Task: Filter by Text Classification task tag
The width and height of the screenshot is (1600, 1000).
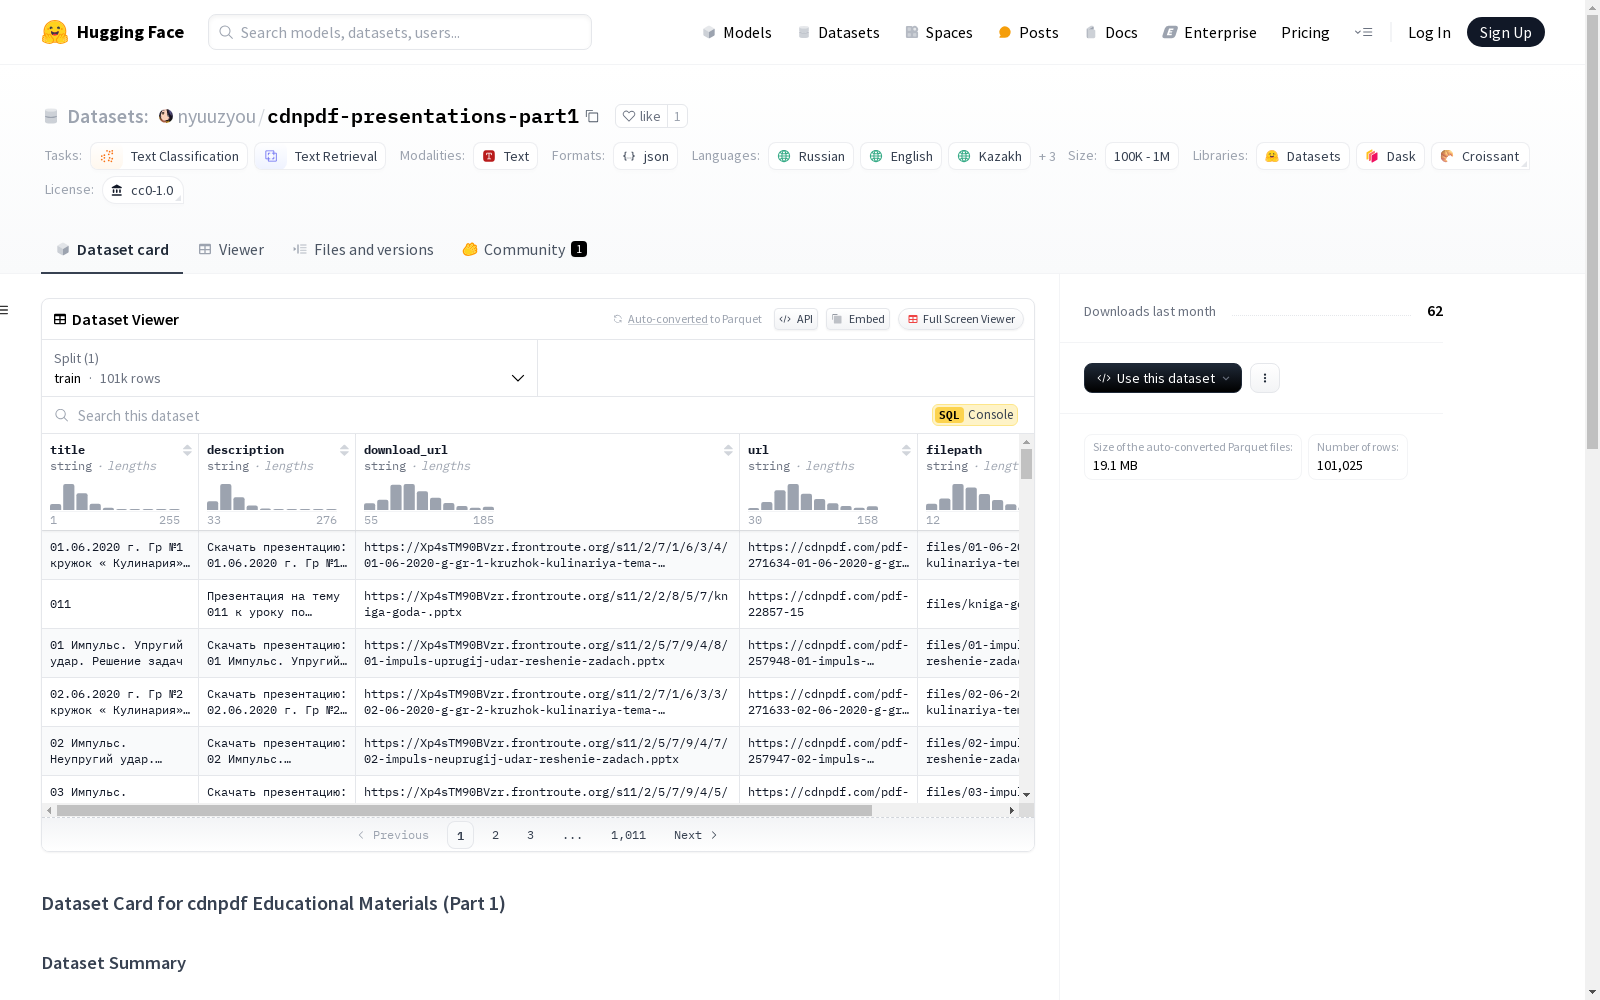Action: [169, 156]
